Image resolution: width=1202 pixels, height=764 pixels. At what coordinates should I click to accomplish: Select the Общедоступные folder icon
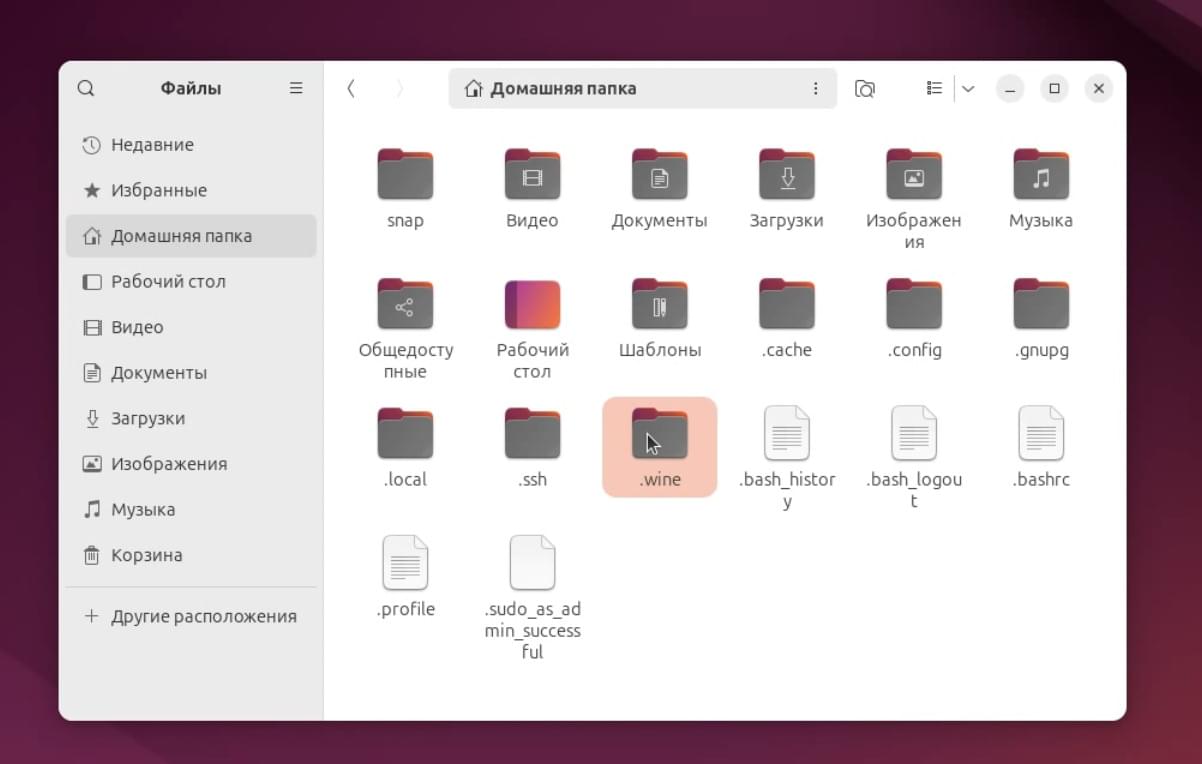pyautogui.click(x=405, y=304)
